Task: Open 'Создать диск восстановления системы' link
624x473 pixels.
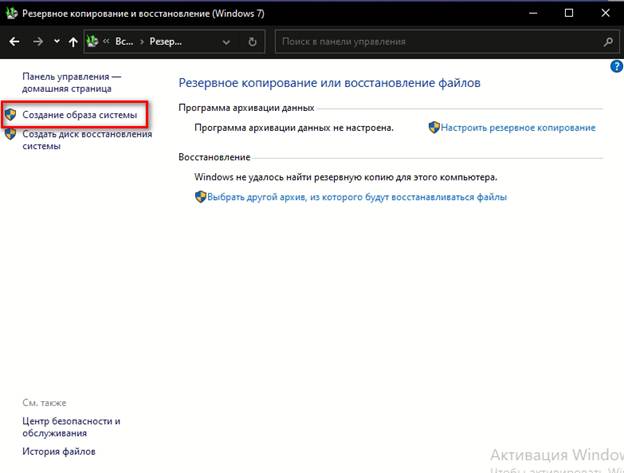Action: click(x=87, y=140)
